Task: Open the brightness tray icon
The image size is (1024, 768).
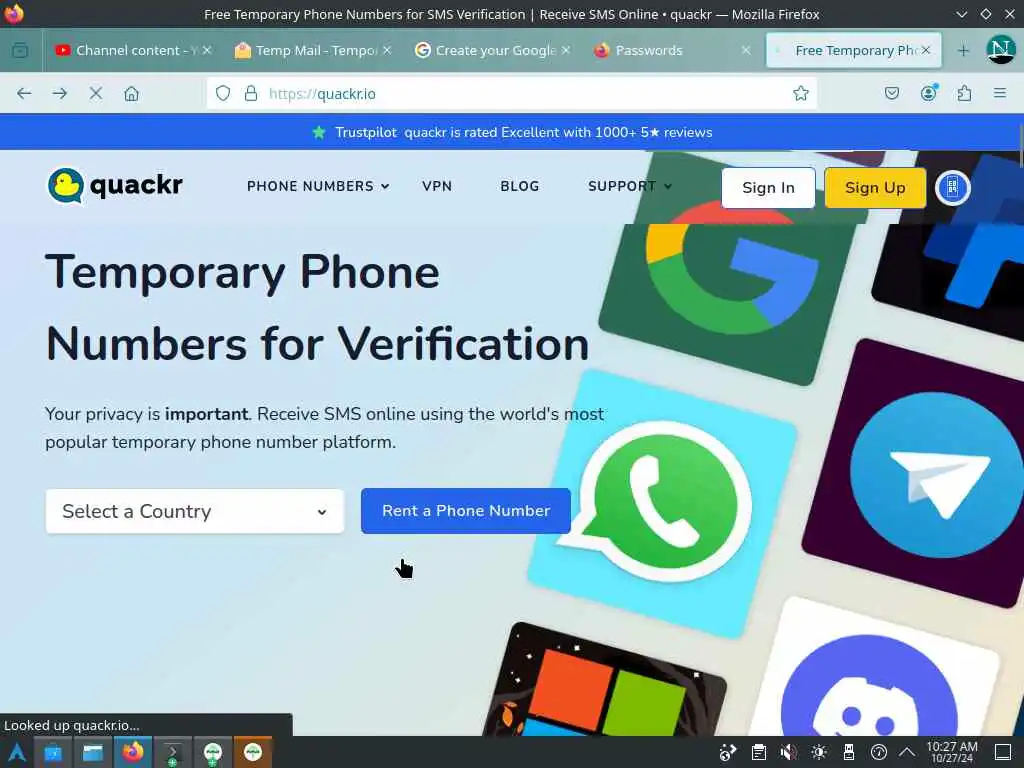Action: pyautogui.click(x=819, y=752)
